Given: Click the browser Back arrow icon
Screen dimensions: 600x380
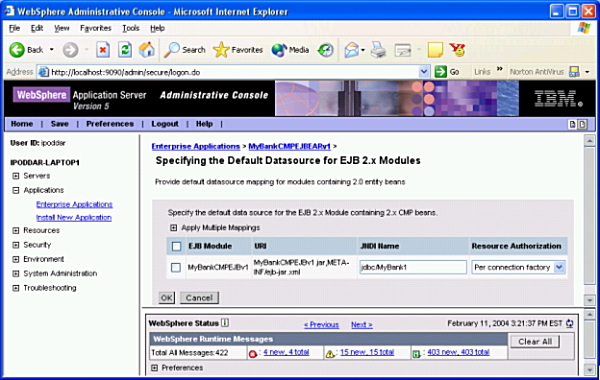Looking at the screenshot, I should (17, 50).
